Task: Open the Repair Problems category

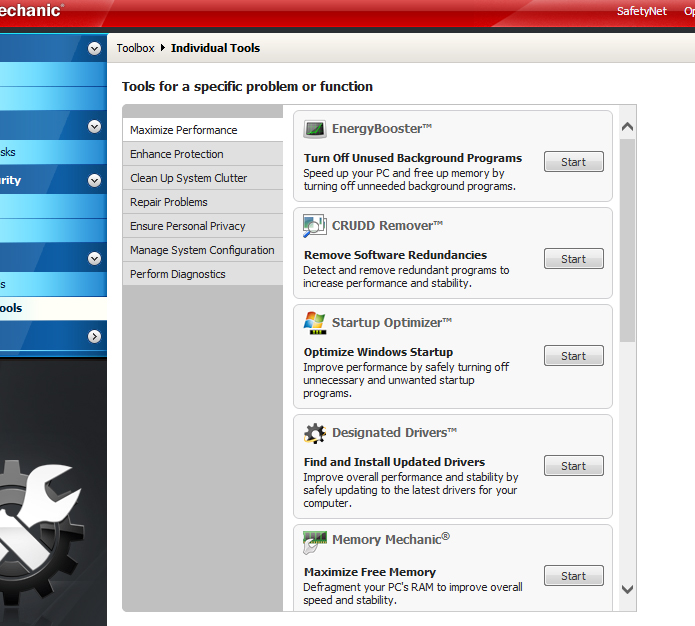Action: [x=203, y=202]
